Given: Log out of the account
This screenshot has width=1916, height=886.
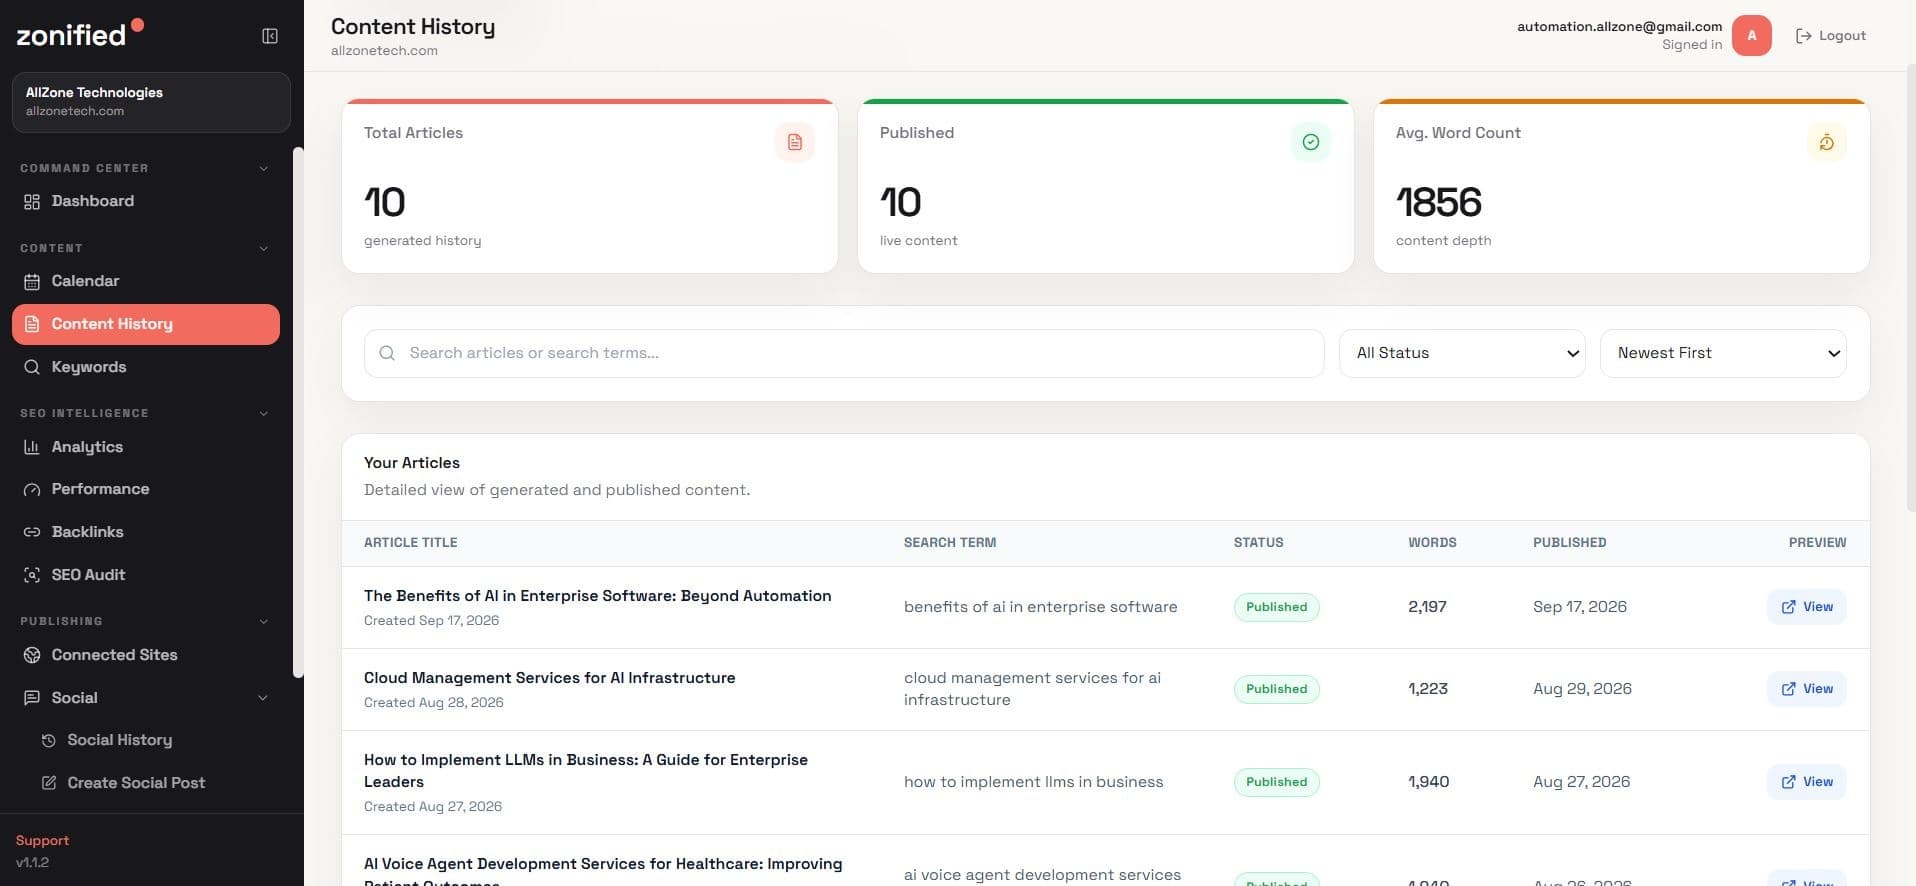Looking at the screenshot, I should coord(1831,36).
